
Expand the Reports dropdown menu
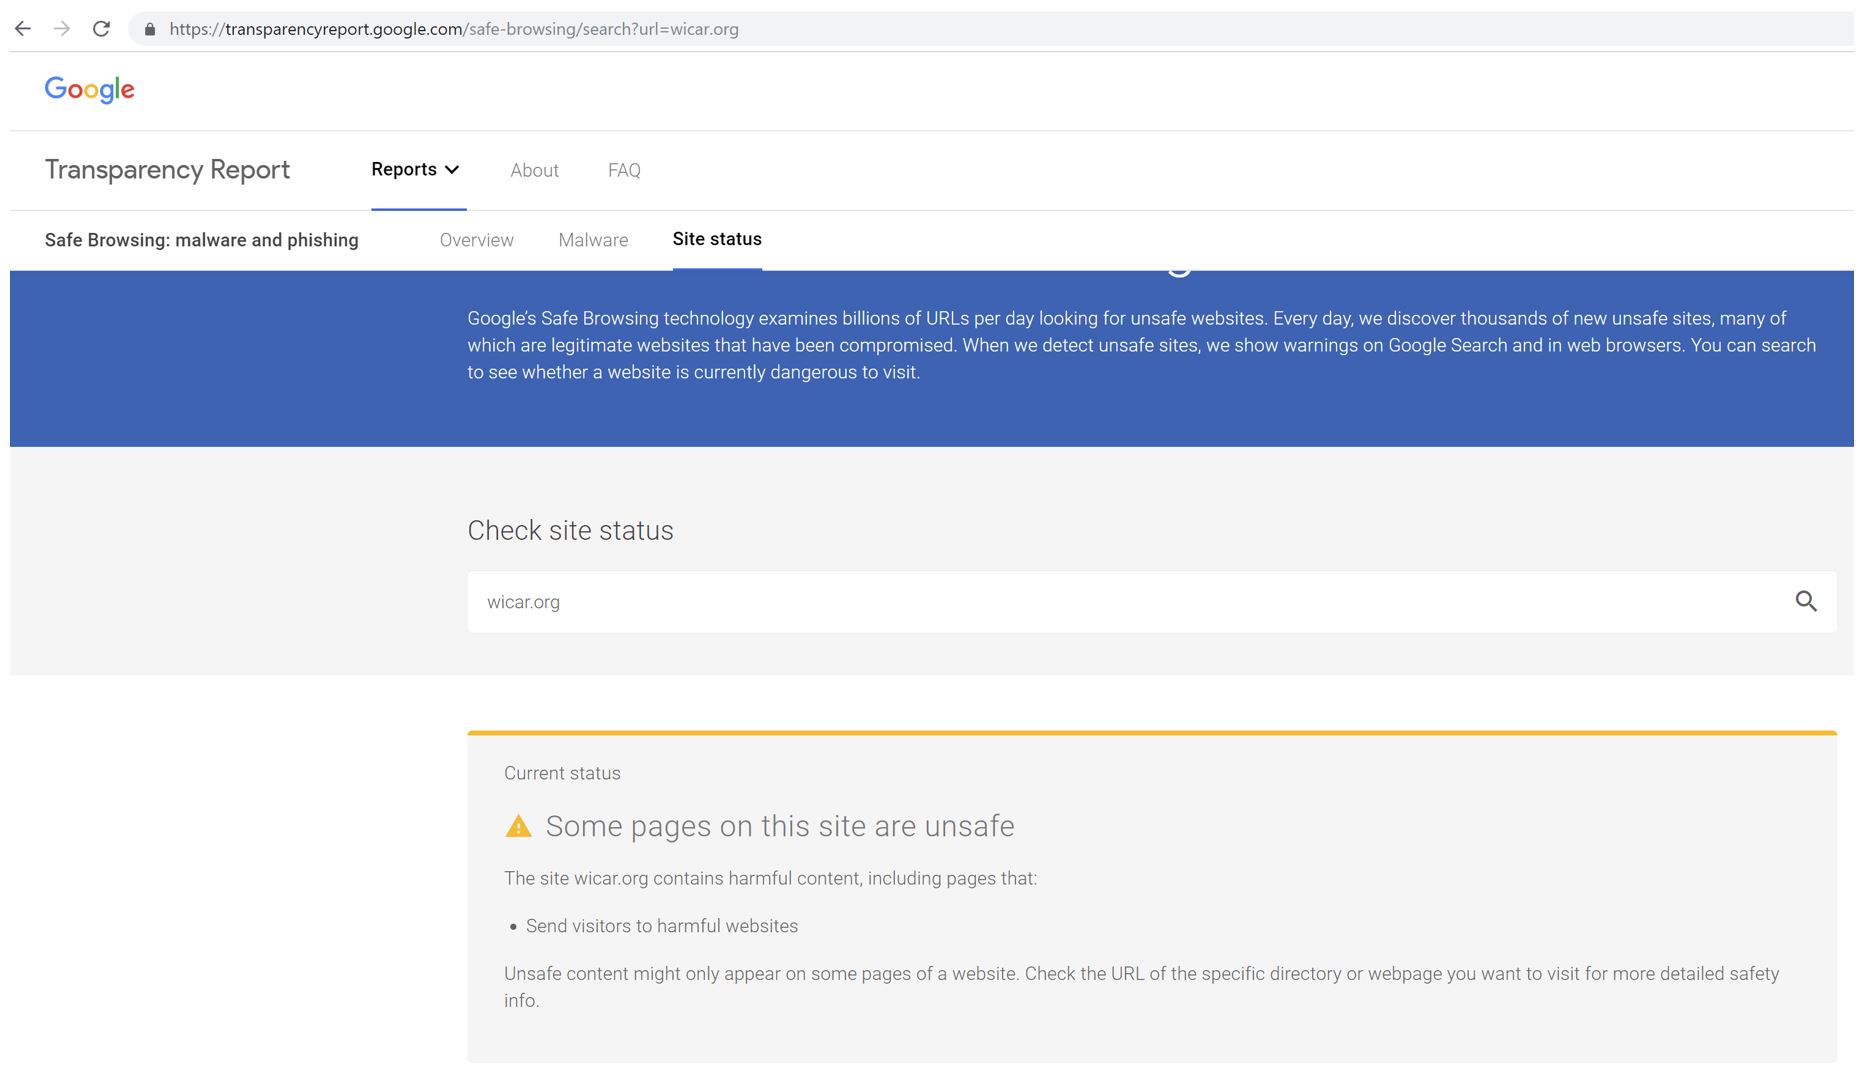pyautogui.click(x=415, y=170)
